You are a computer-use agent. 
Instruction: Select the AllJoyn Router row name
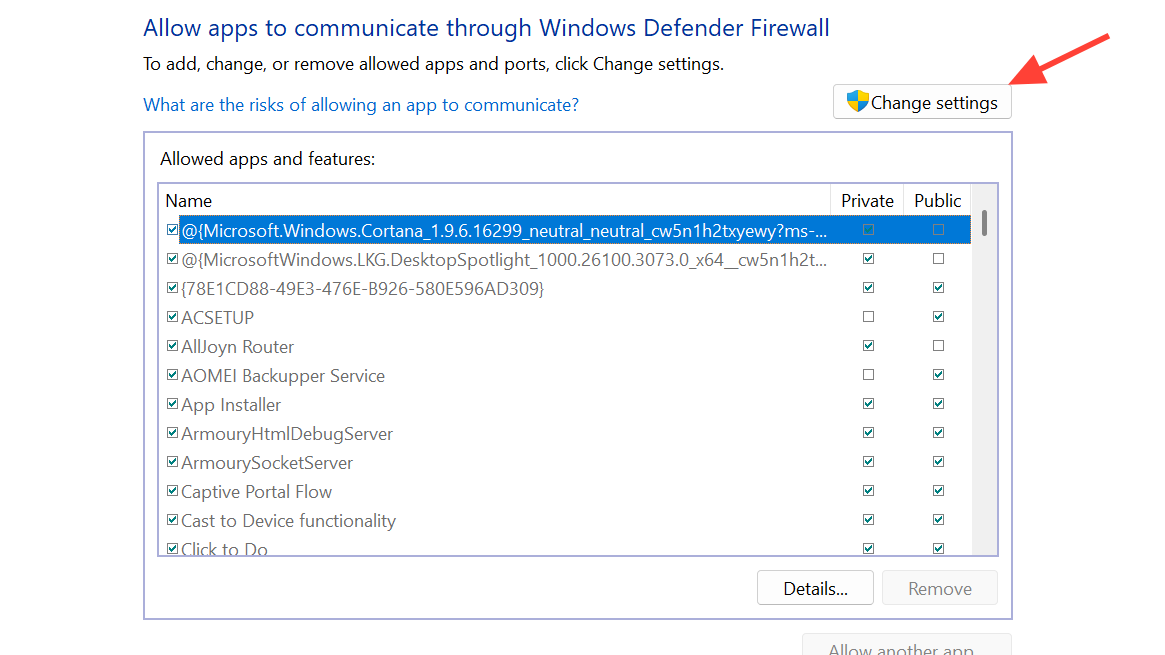coord(238,347)
